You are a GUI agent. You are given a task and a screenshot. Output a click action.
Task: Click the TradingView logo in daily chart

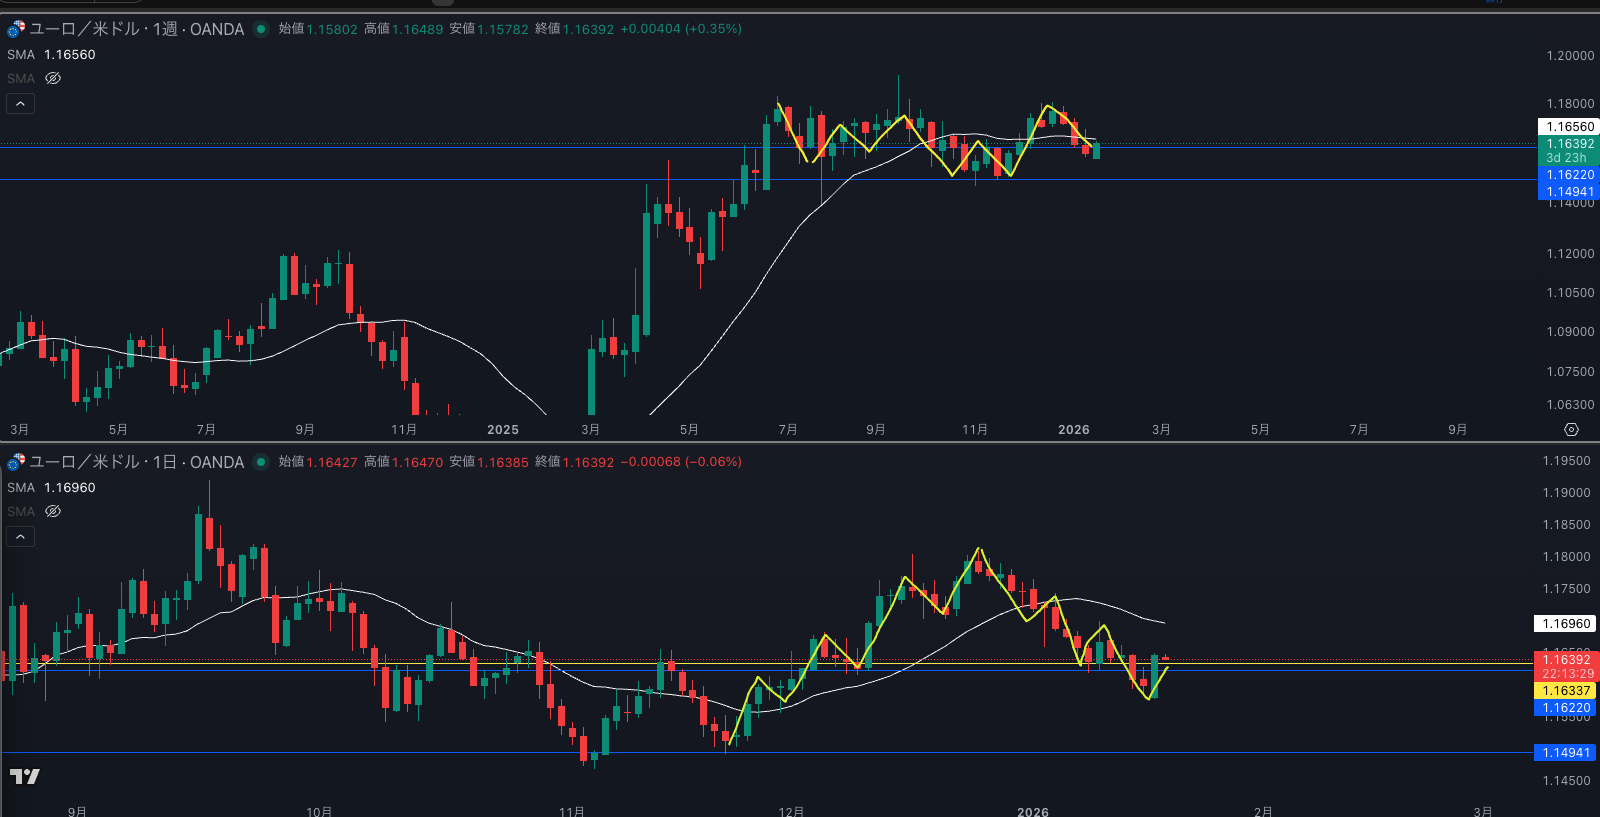25,777
